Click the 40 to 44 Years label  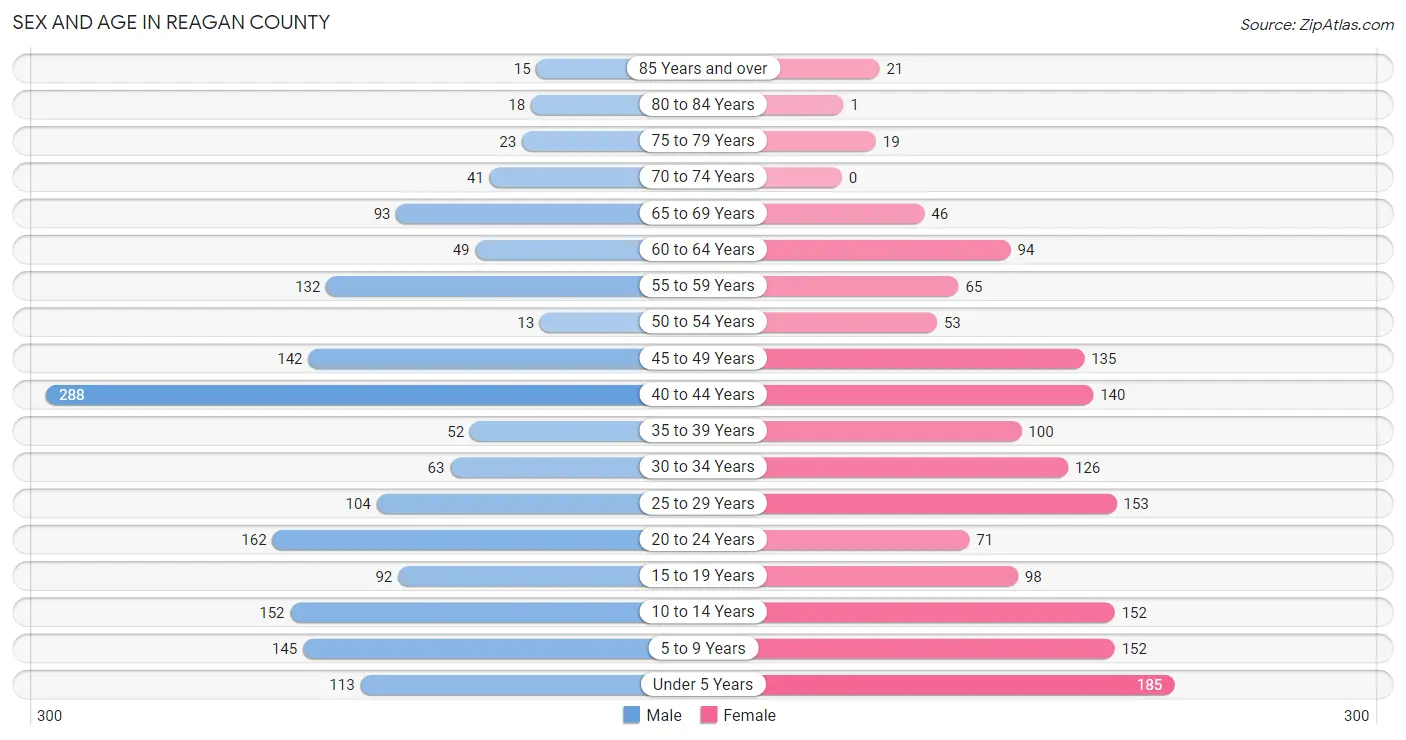703,395
